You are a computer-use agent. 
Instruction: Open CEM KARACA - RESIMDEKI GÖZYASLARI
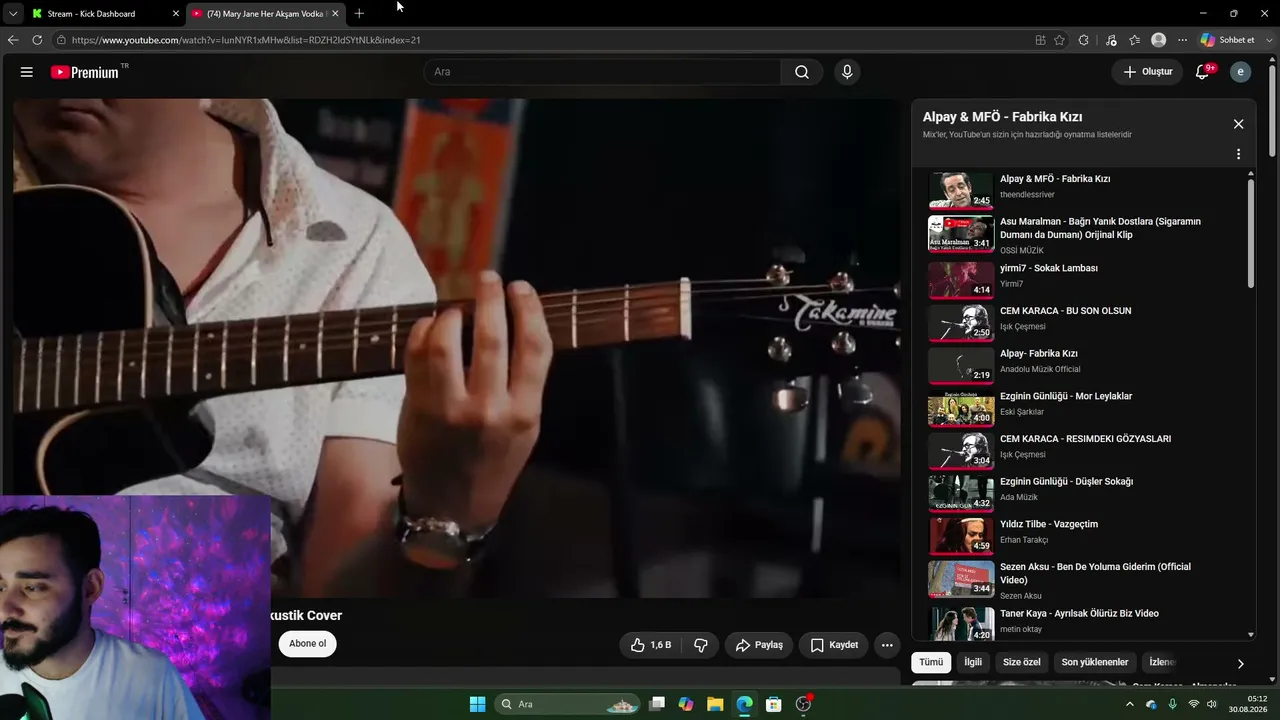tap(1085, 439)
